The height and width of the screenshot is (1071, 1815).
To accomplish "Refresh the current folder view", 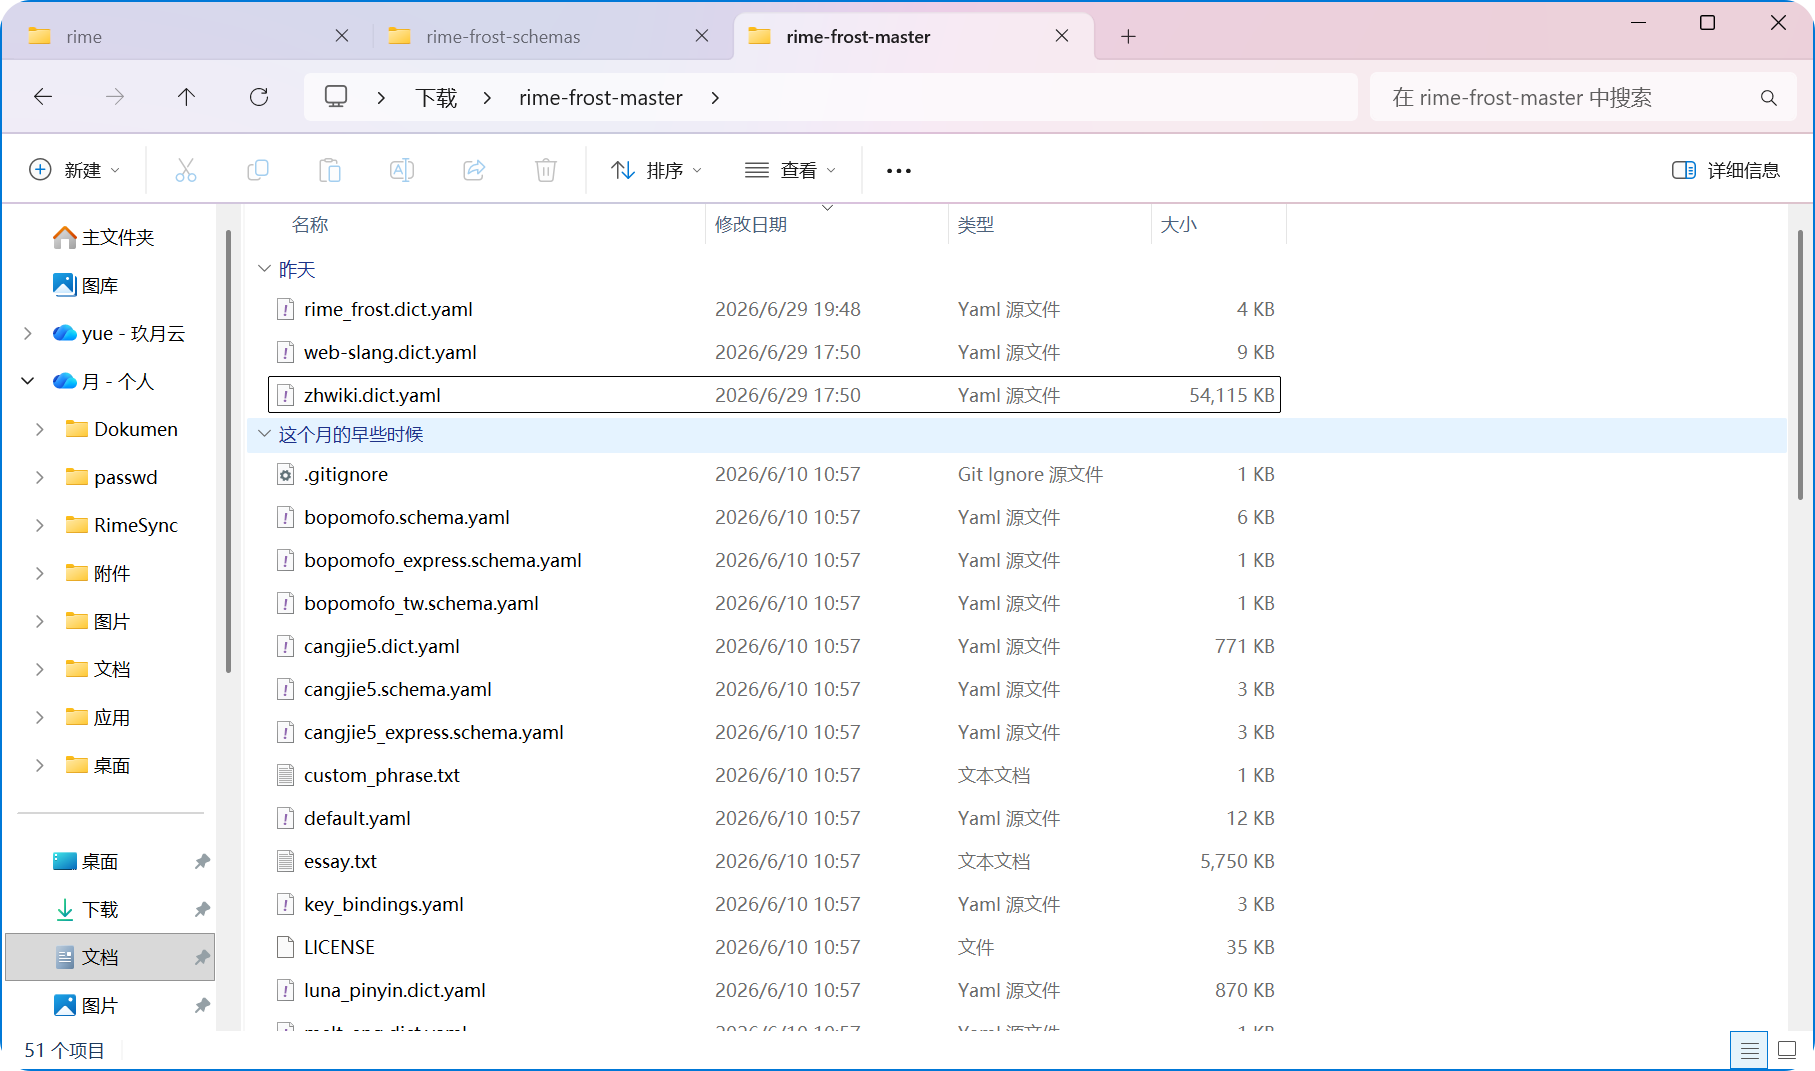I will point(259,97).
